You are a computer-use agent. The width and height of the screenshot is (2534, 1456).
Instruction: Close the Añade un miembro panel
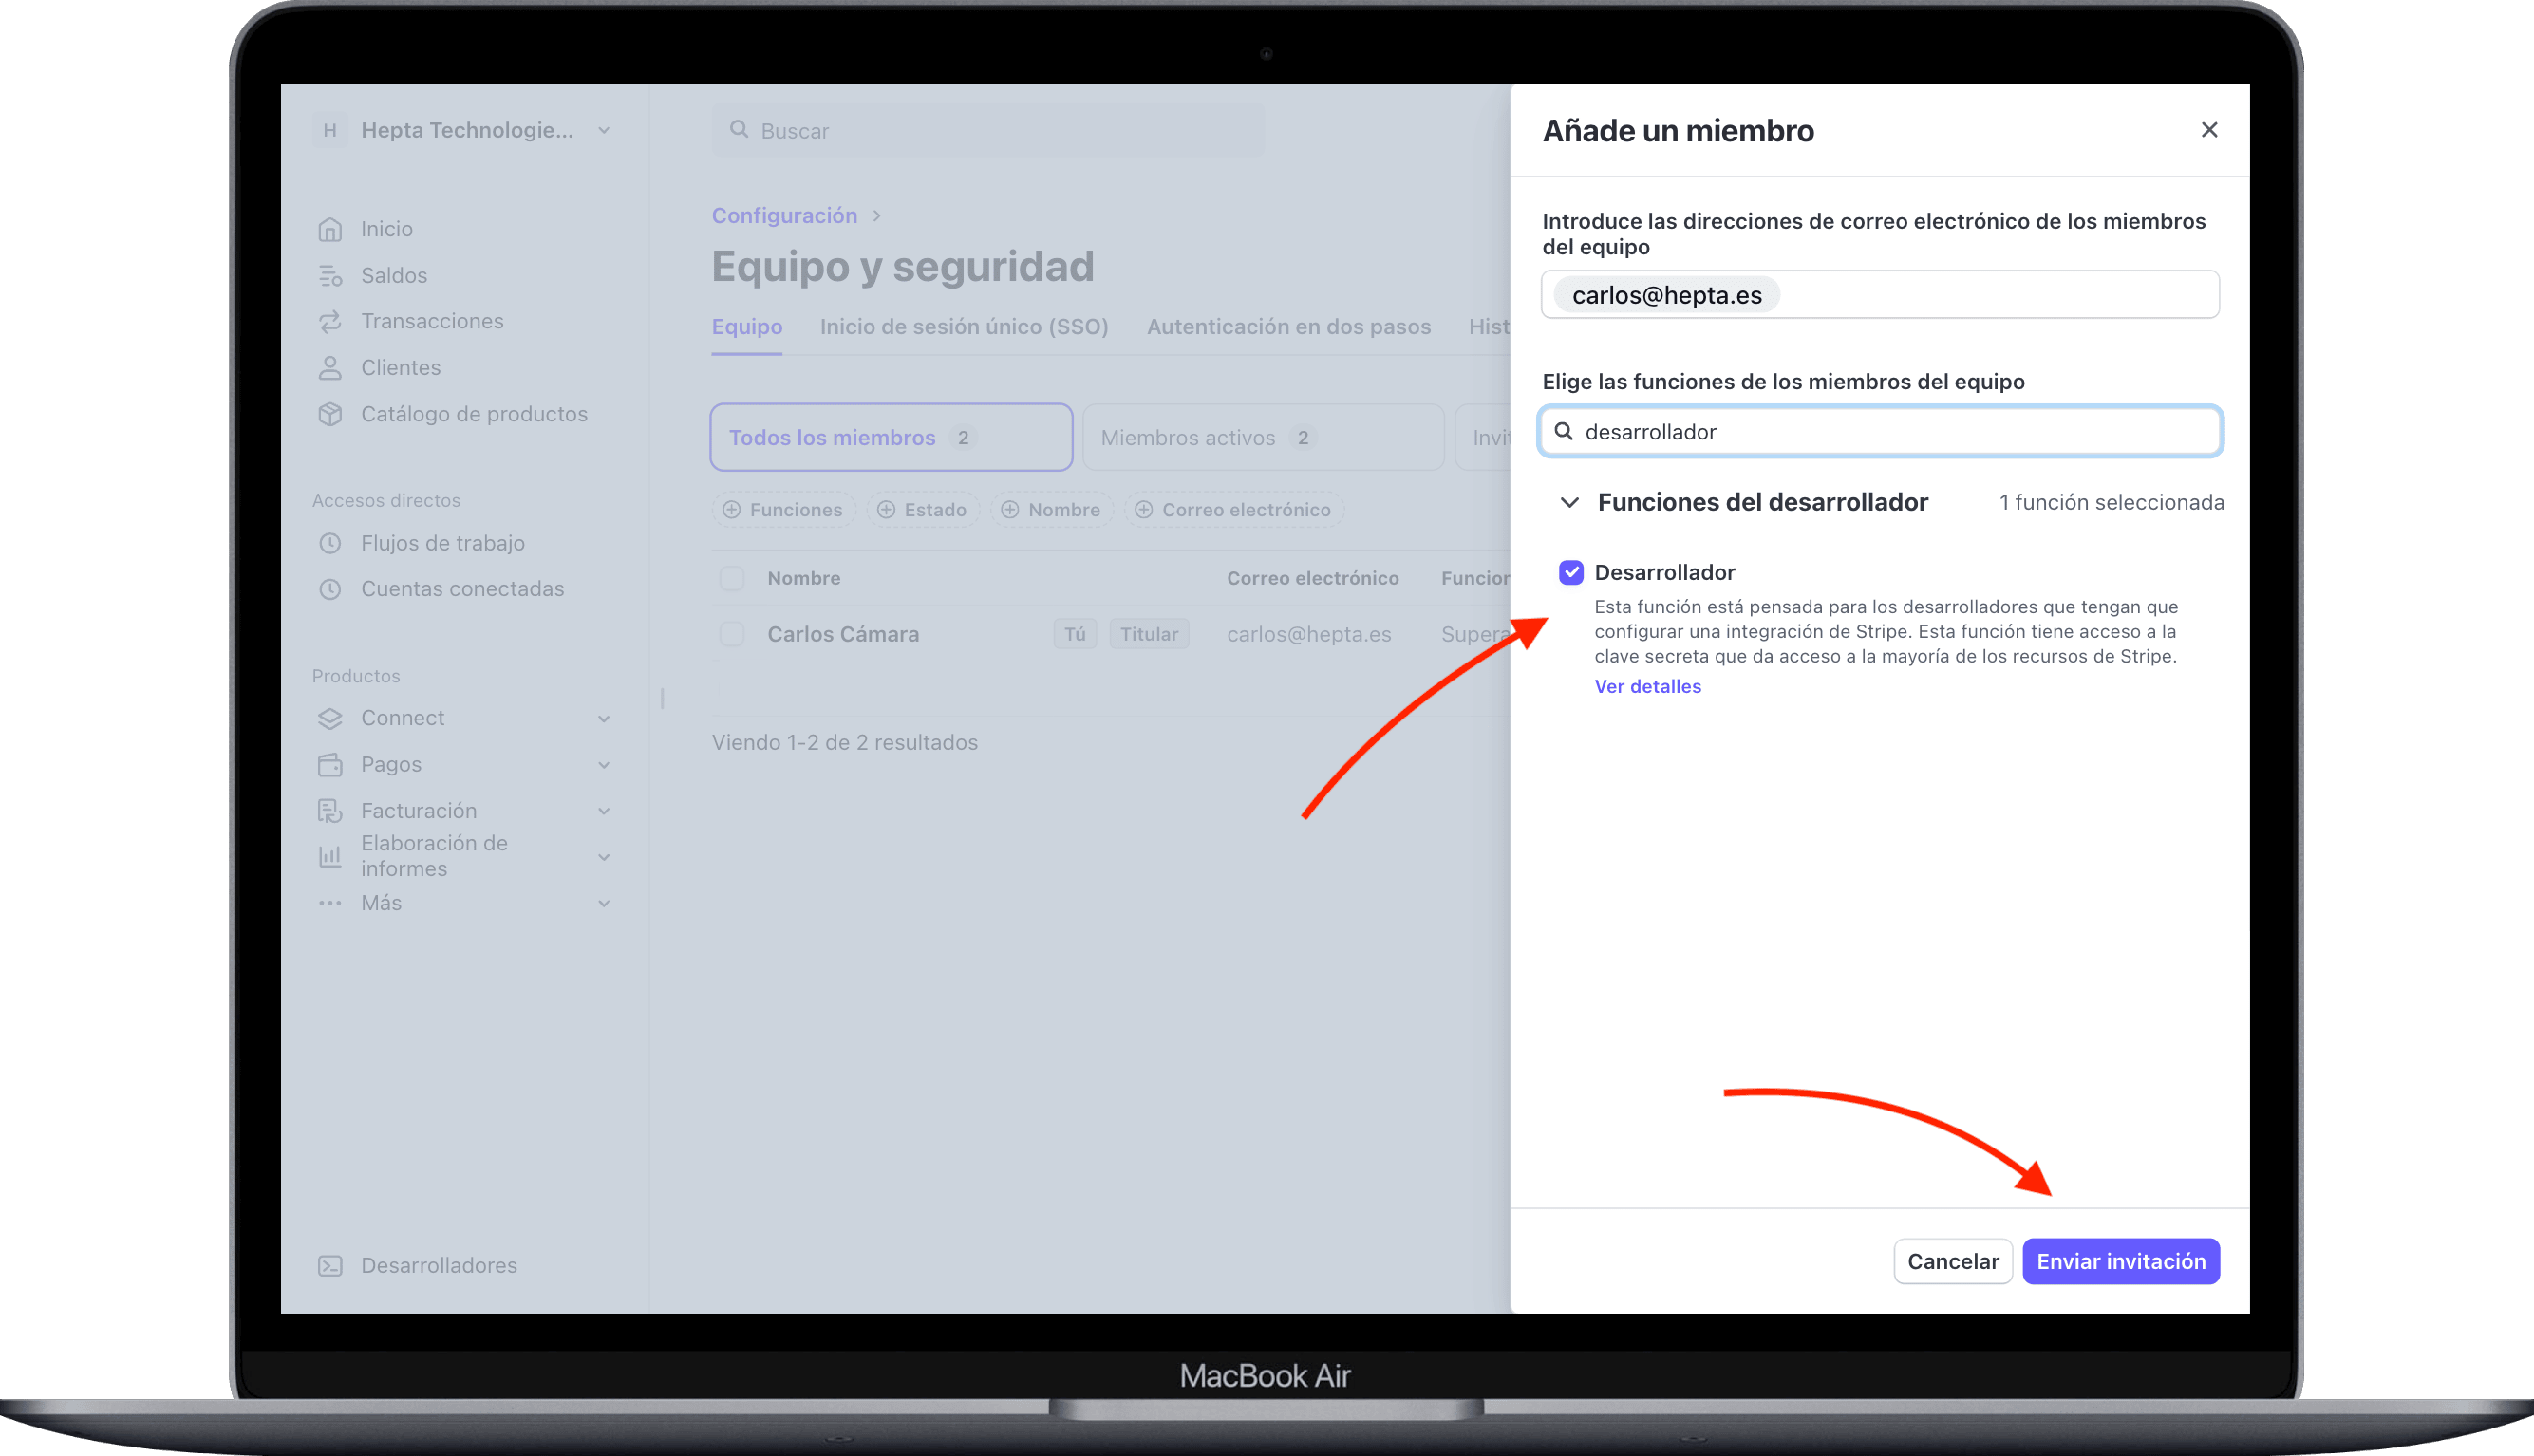tap(2209, 130)
